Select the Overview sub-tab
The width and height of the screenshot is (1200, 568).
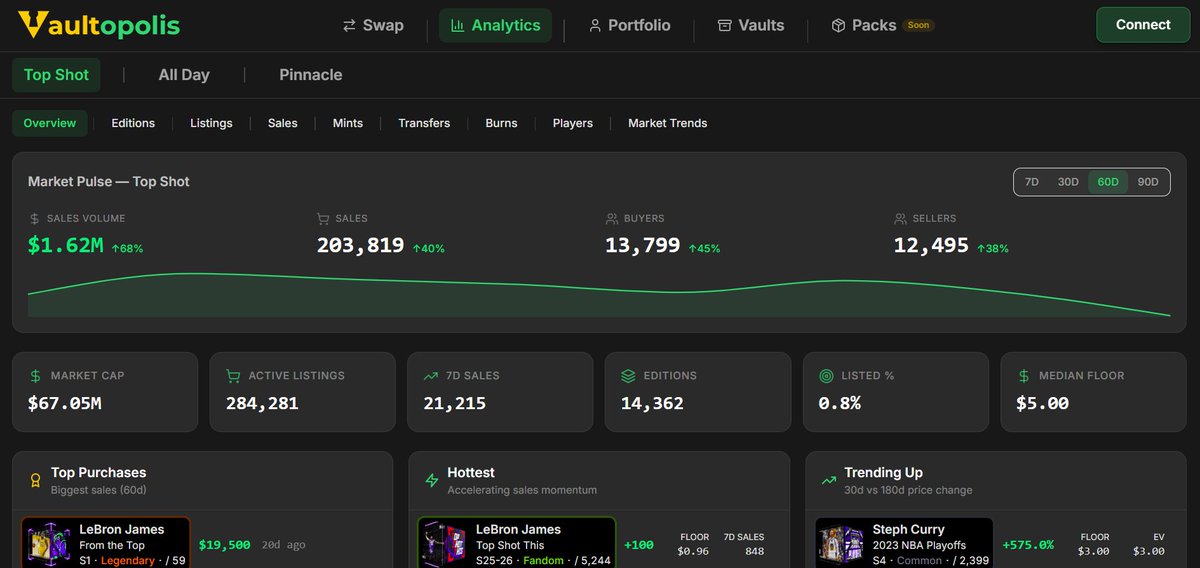50,123
